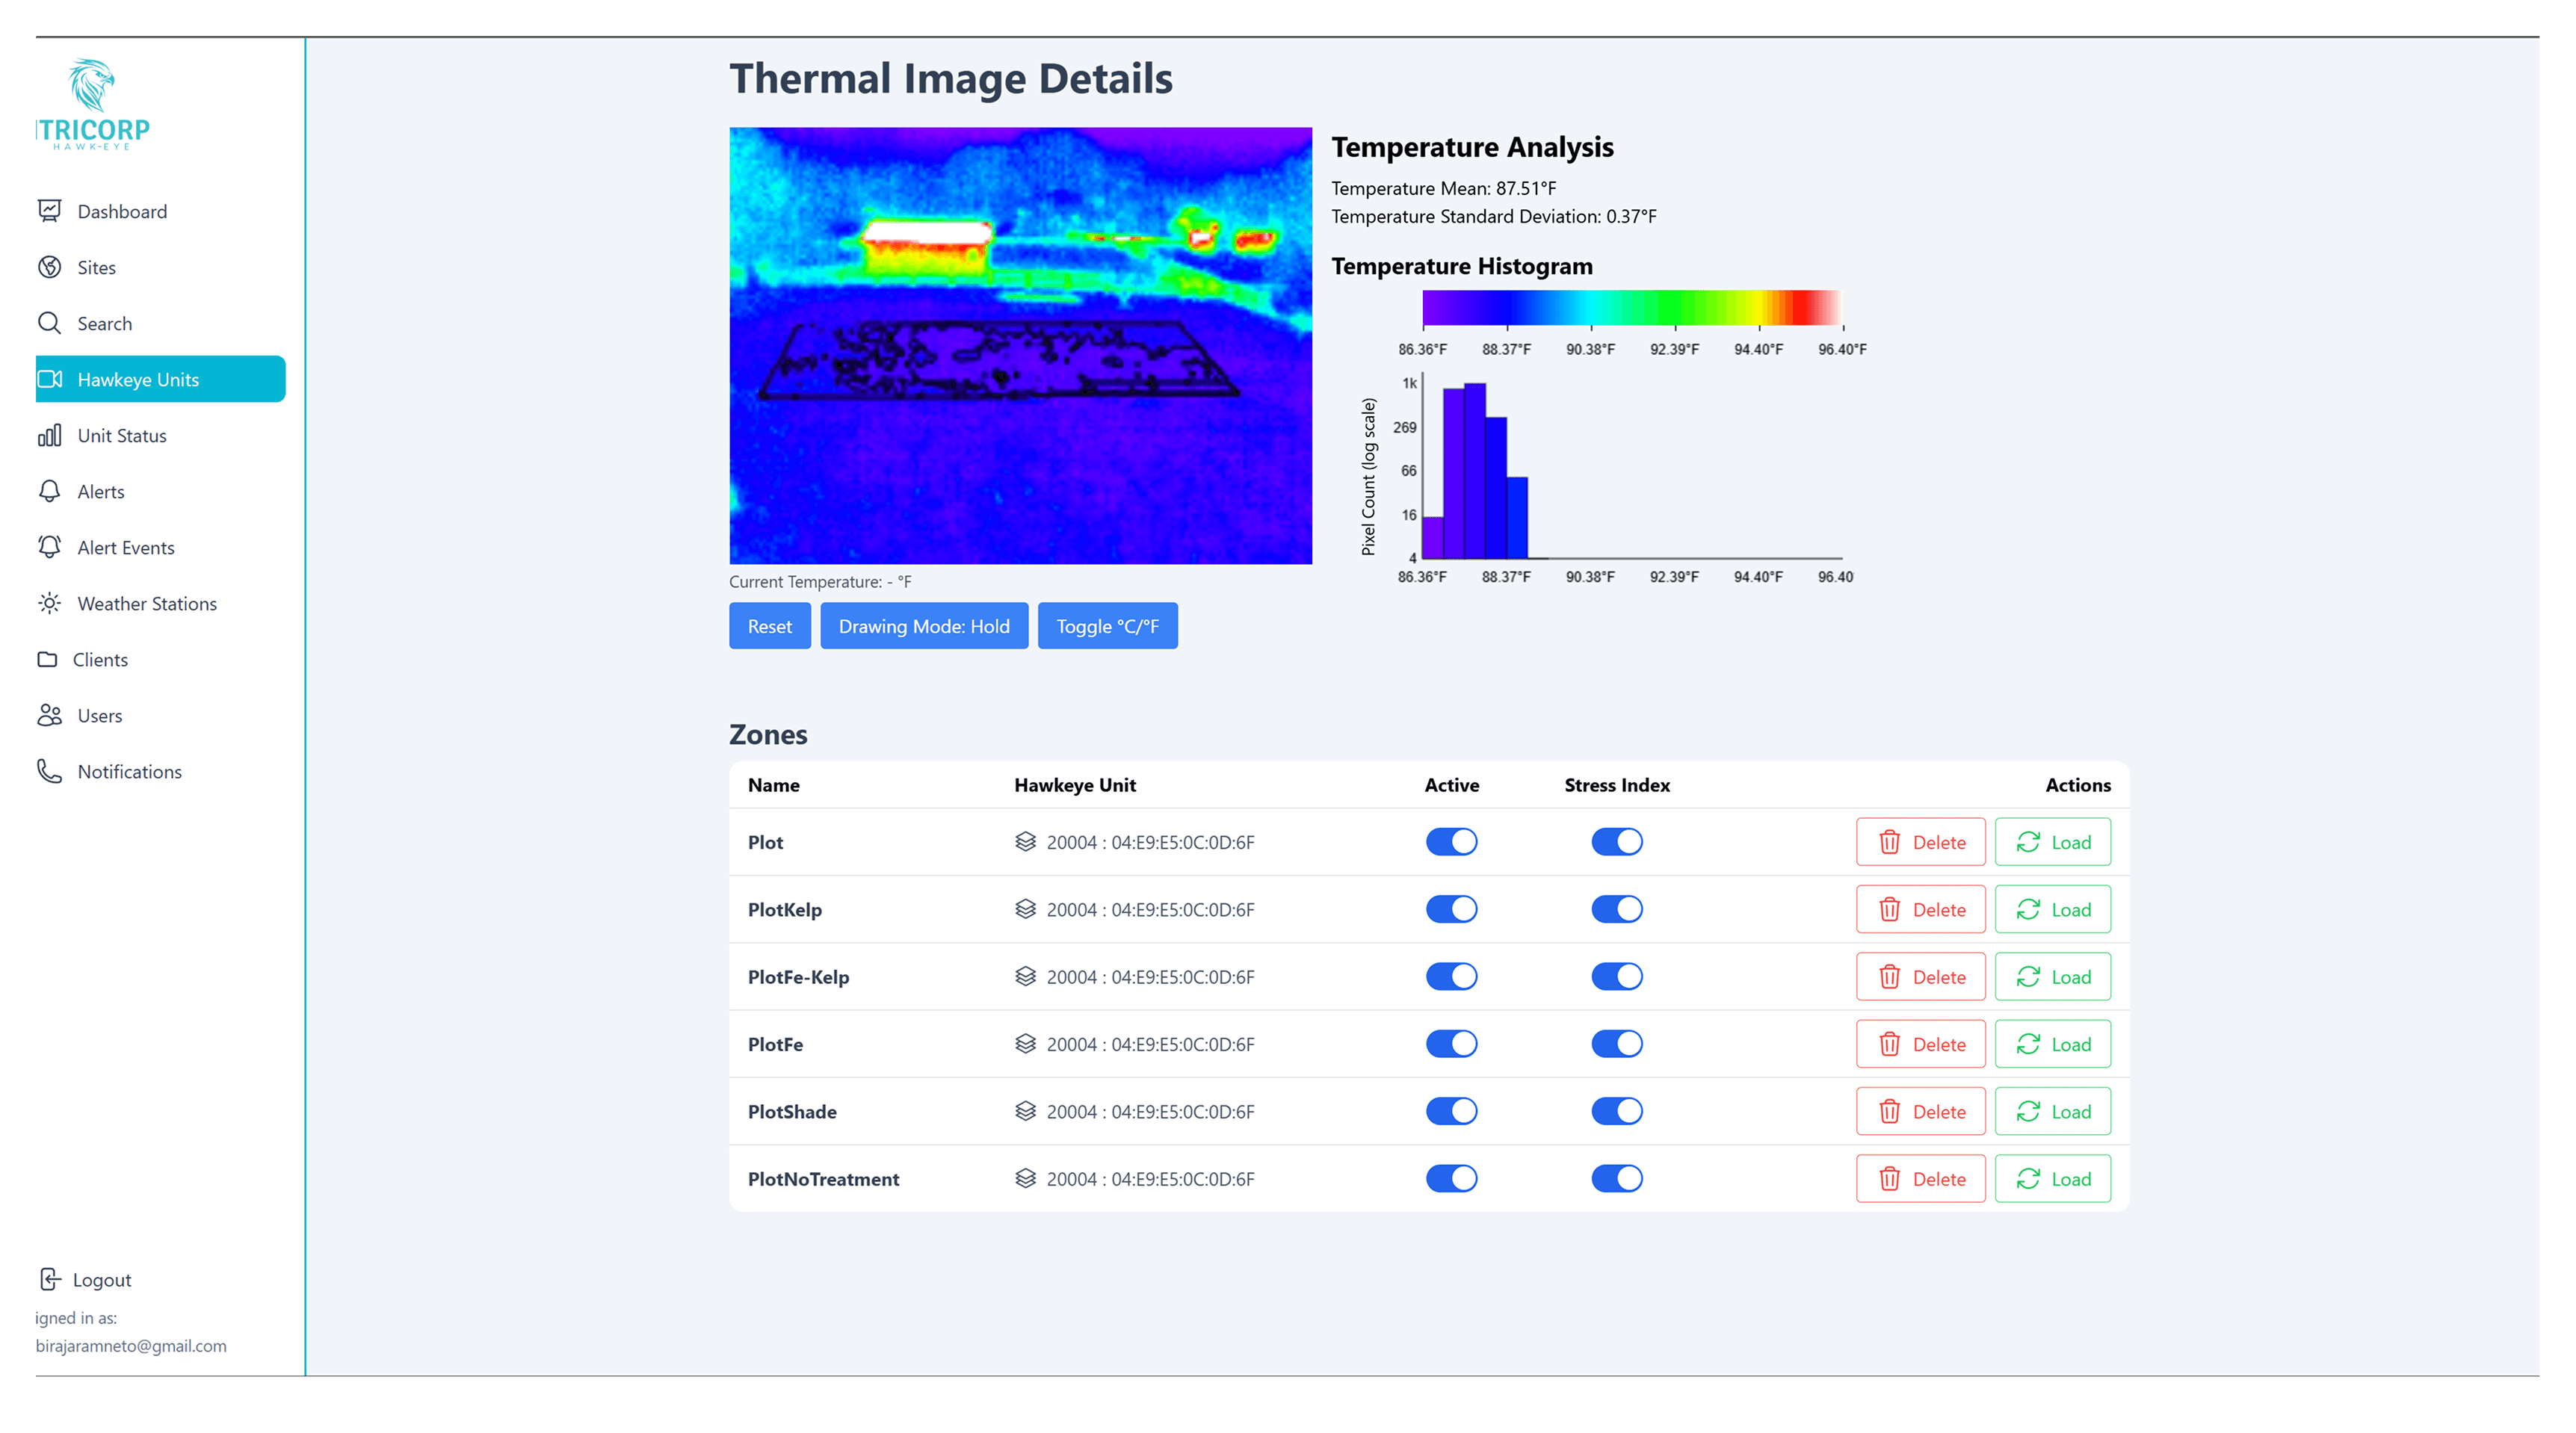Click the Search magnifier icon in sidebar
Viewport: 2576px width, 1433px height.
coord(49,323)
